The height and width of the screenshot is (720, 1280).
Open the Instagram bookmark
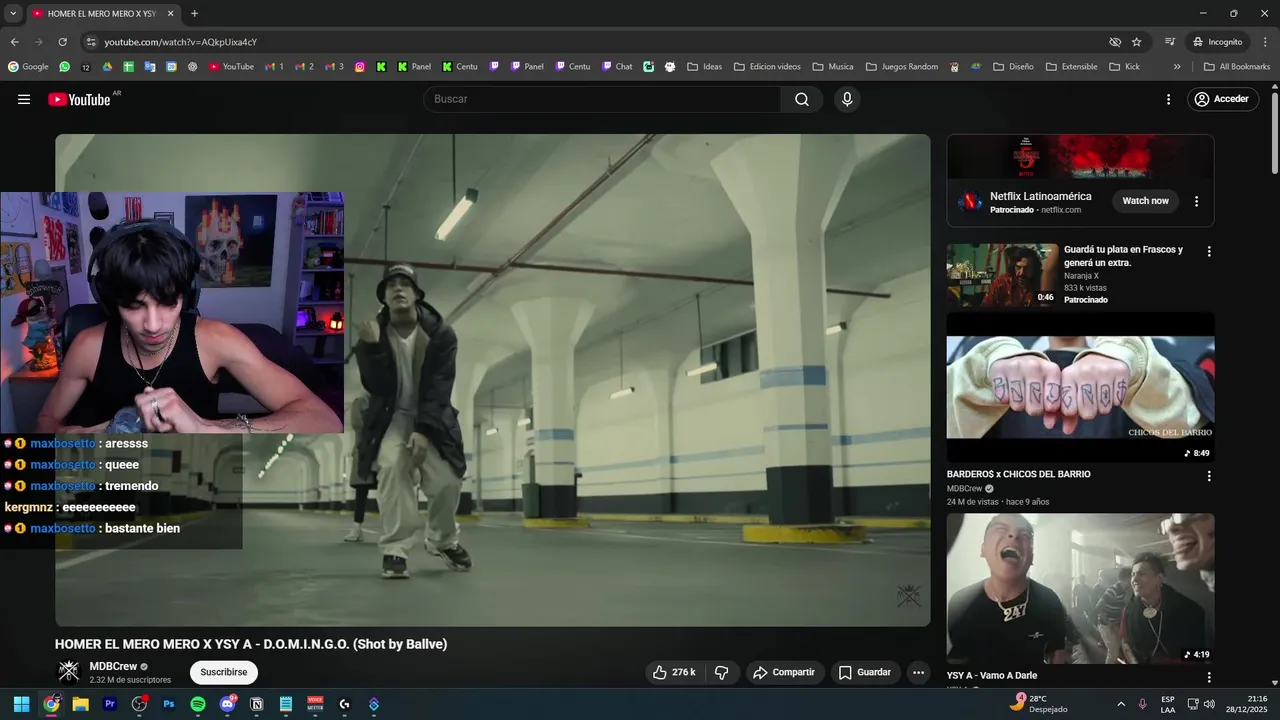pos(360,67)
